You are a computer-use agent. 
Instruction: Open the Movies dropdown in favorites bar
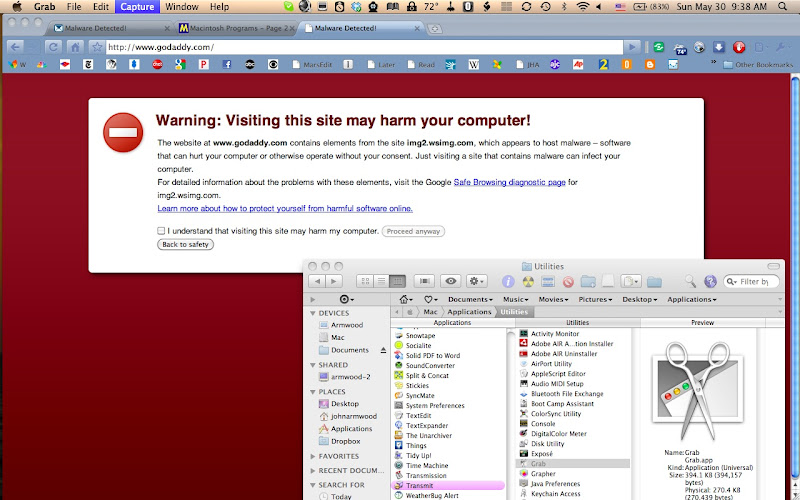click(x=554, y=299)
